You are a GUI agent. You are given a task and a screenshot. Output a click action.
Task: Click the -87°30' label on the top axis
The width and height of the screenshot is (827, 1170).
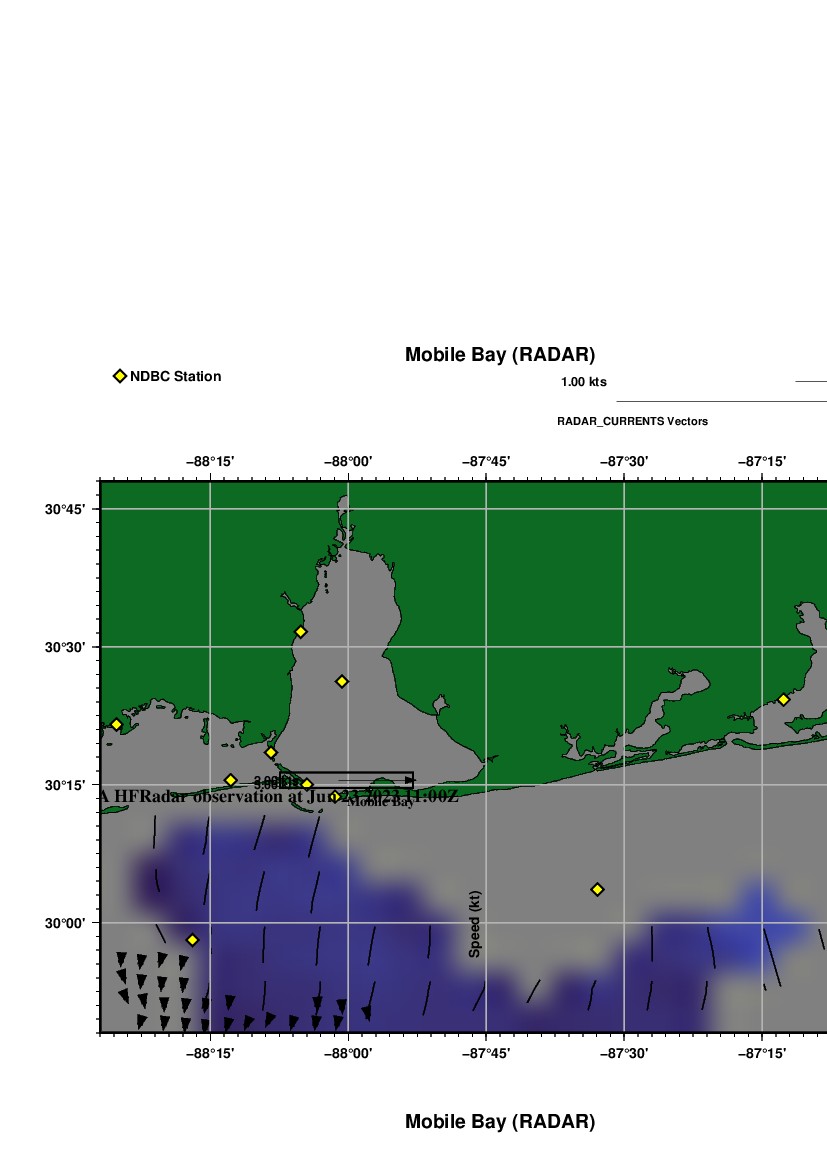[x=624, y=461]
